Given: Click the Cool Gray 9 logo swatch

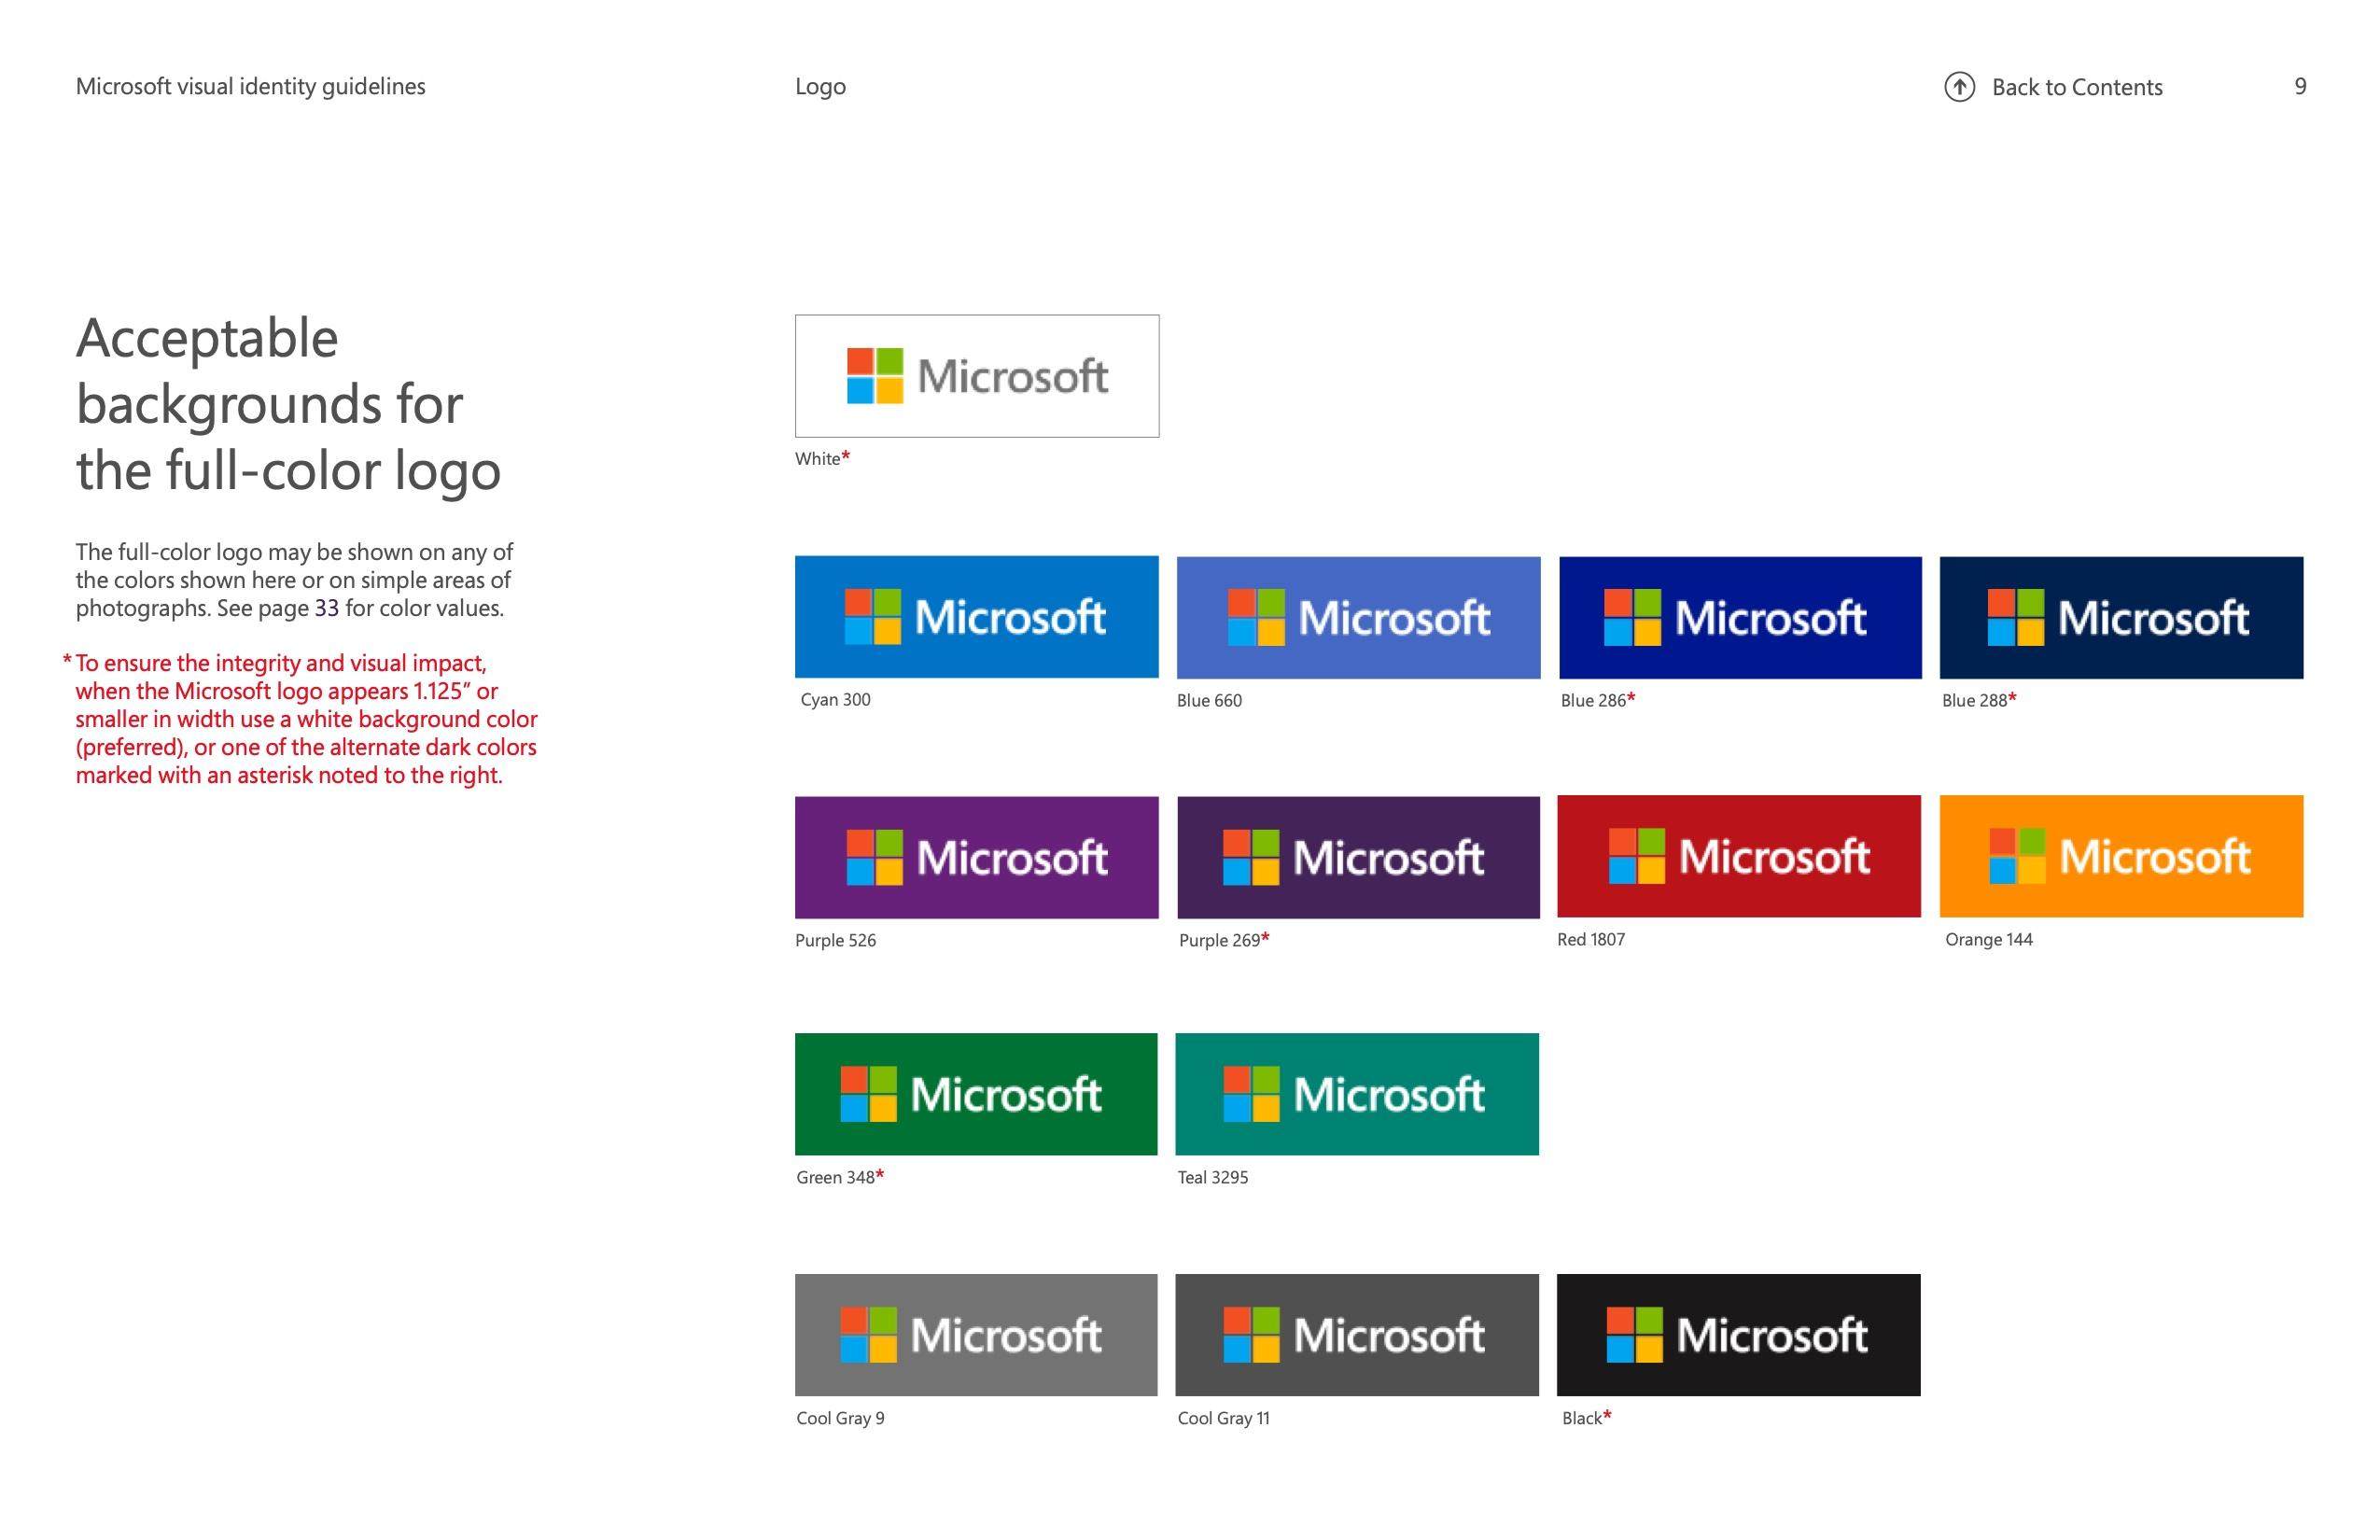Looking at the screenshot, I should point(976,1335).
